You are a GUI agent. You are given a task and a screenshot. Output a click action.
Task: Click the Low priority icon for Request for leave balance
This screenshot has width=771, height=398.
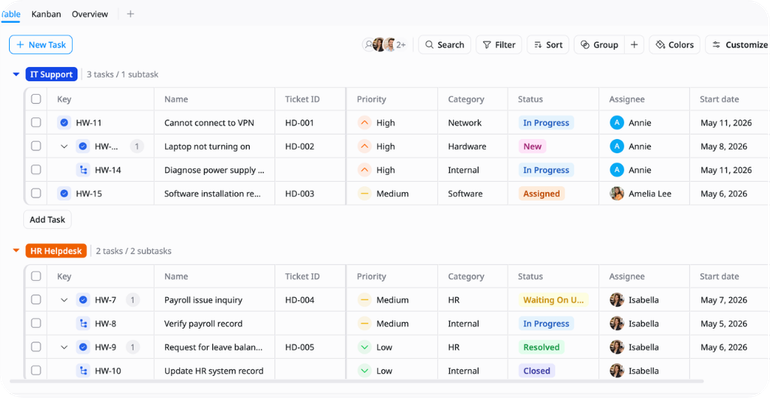coord(364,347)
